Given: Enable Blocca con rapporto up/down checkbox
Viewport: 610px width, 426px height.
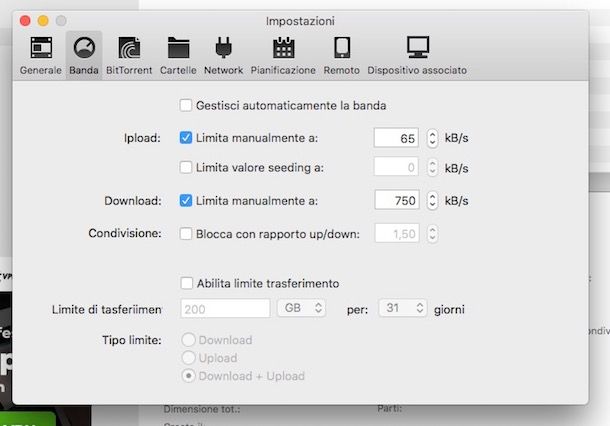Looking at the screenshot, I should [x=186, y=234].
